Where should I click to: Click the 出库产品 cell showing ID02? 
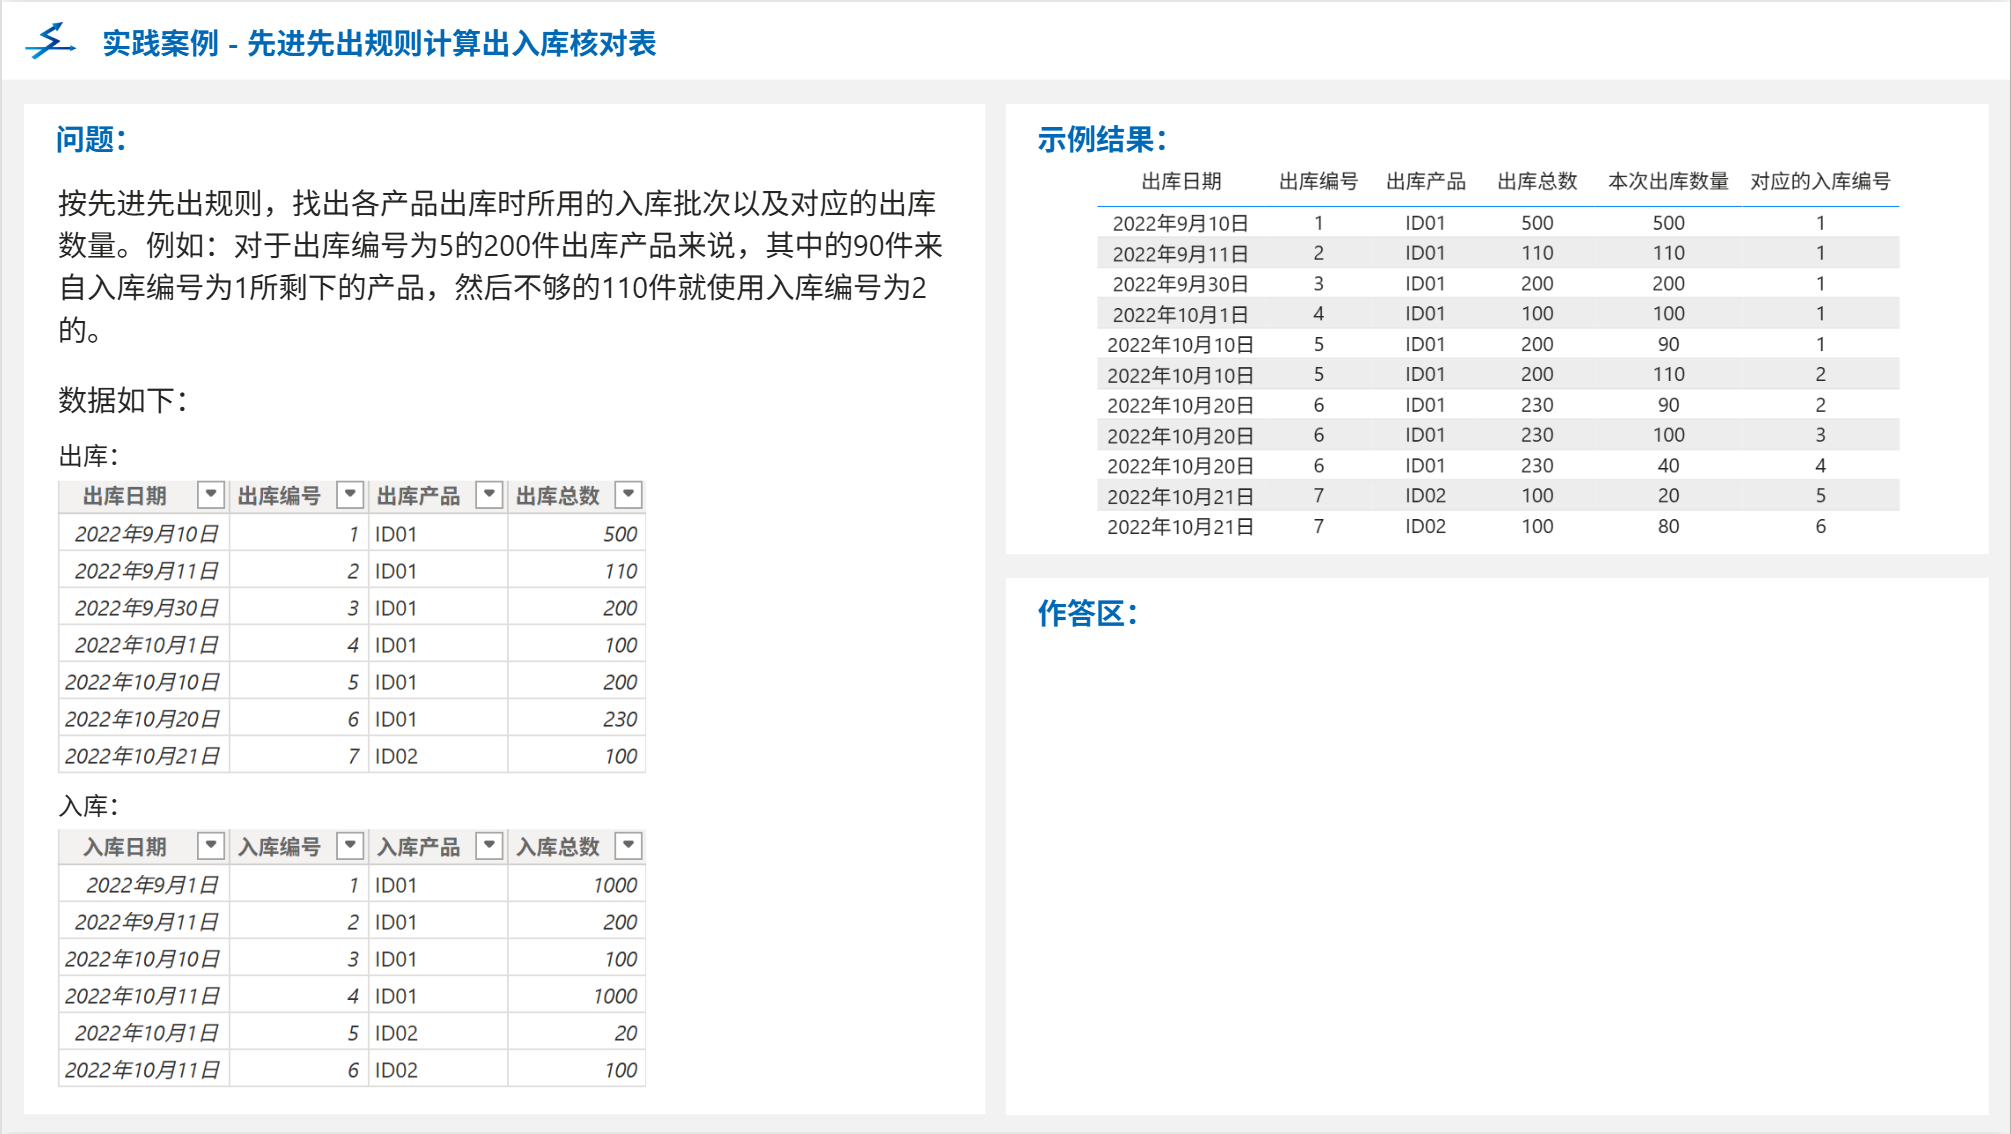(396, 756)
